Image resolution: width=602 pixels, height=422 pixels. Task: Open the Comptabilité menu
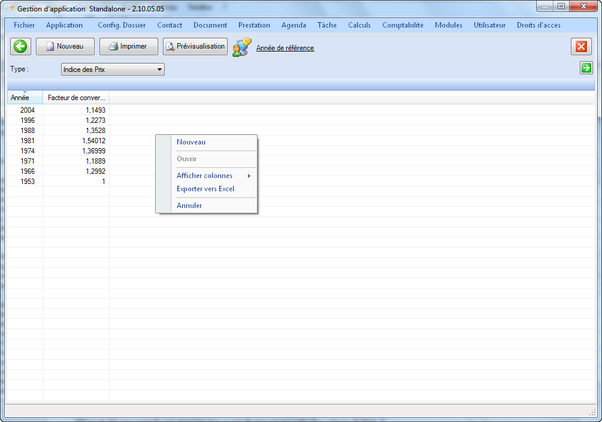(x=402, y=24)
